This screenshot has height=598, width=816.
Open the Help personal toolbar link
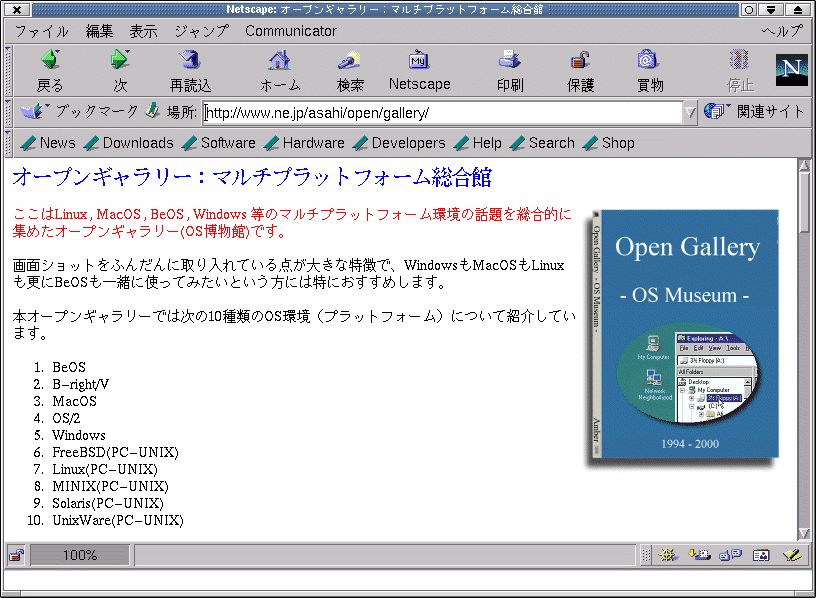pyautogui.click(x=478, y=143)
